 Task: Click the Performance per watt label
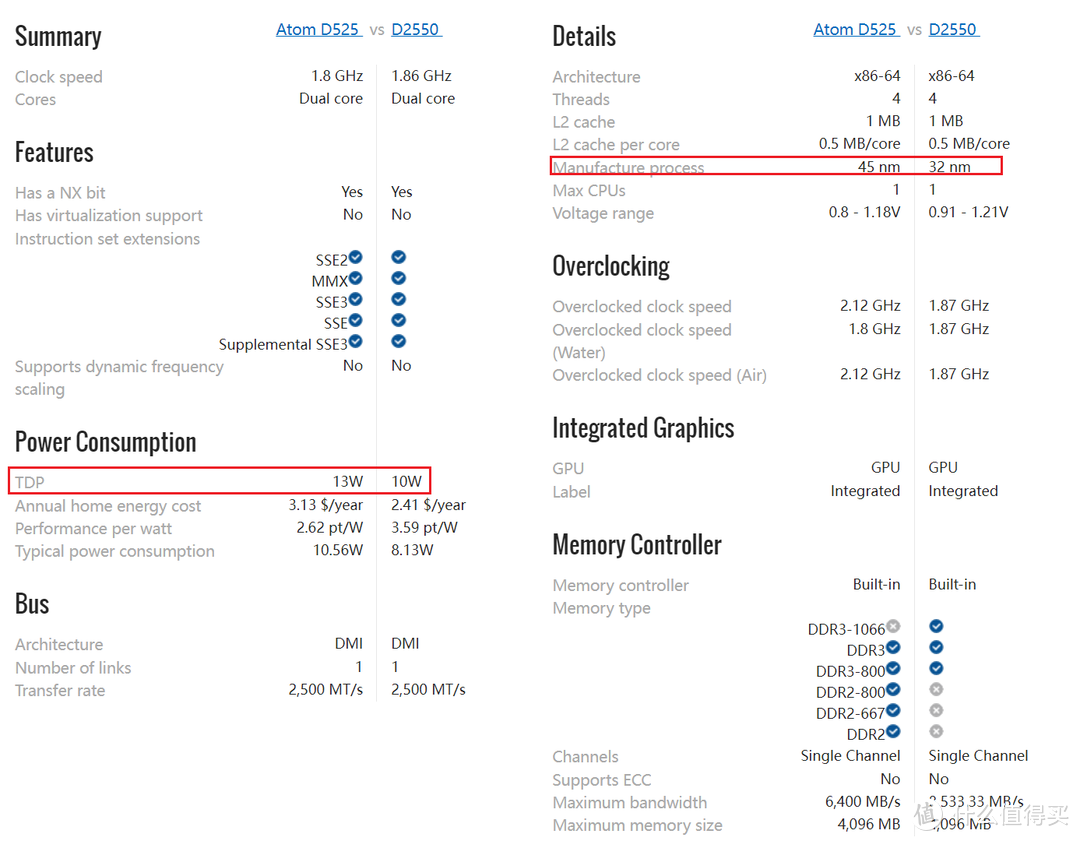coord(94,529)
